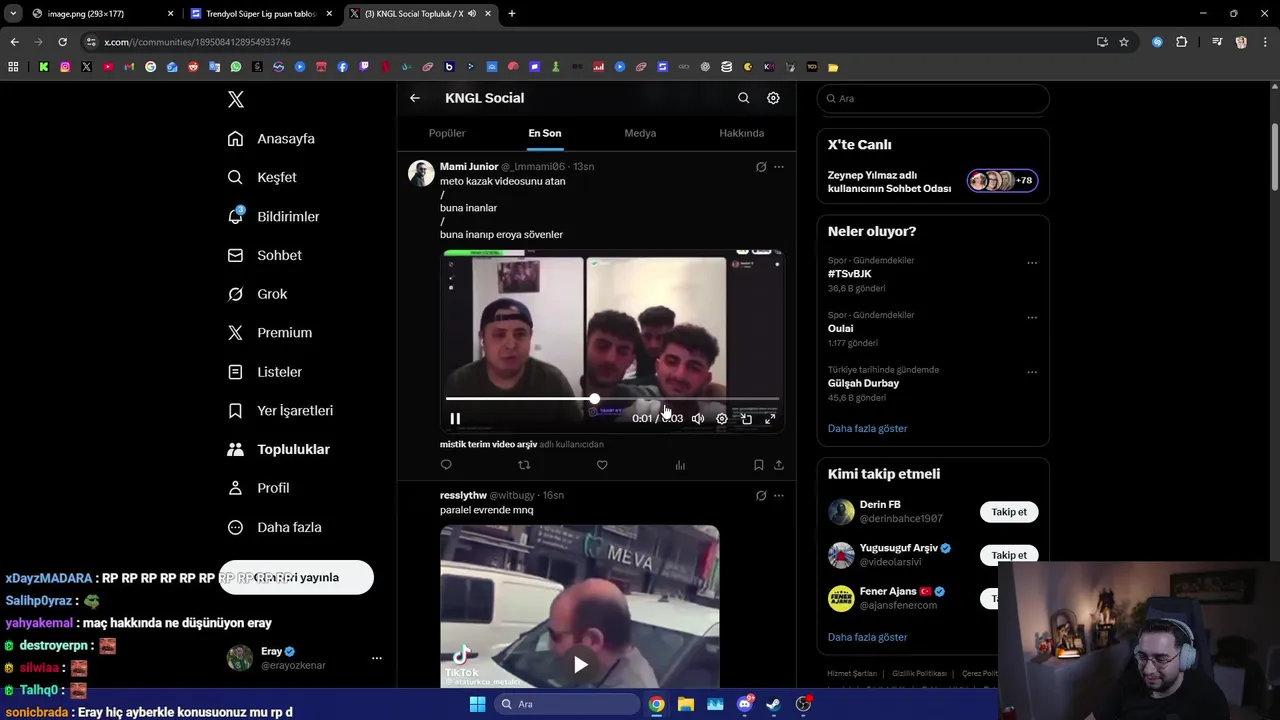
Task: Enter fullscreen on the video
Action: [x=770, y=419]
